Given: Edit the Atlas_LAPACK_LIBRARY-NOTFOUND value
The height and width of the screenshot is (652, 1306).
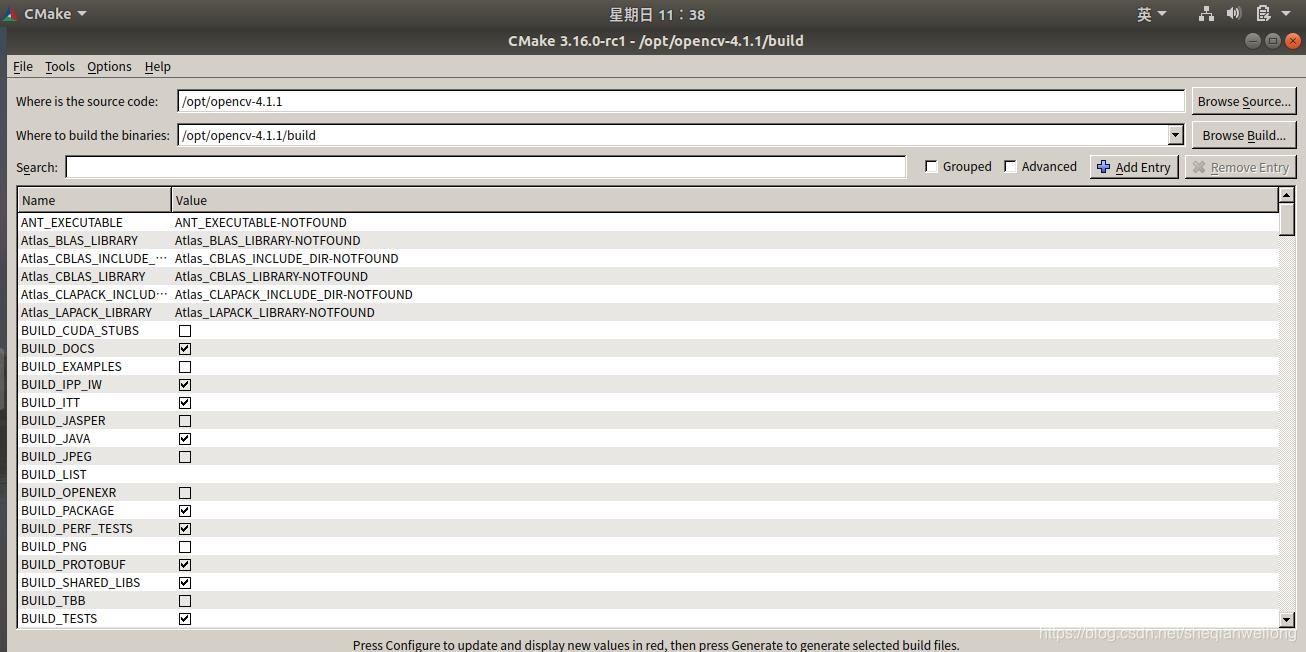Looking at the screenshot, I should tap(275, 313).
